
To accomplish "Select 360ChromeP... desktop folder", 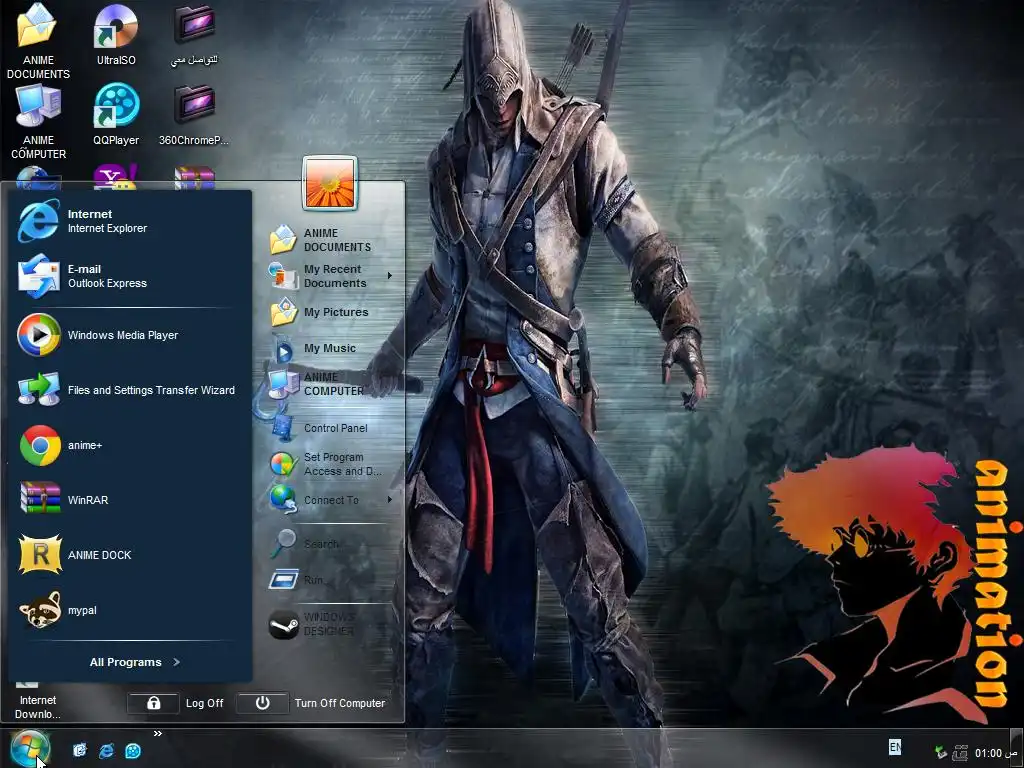I will pyautogui.click(x=194, y=115).
